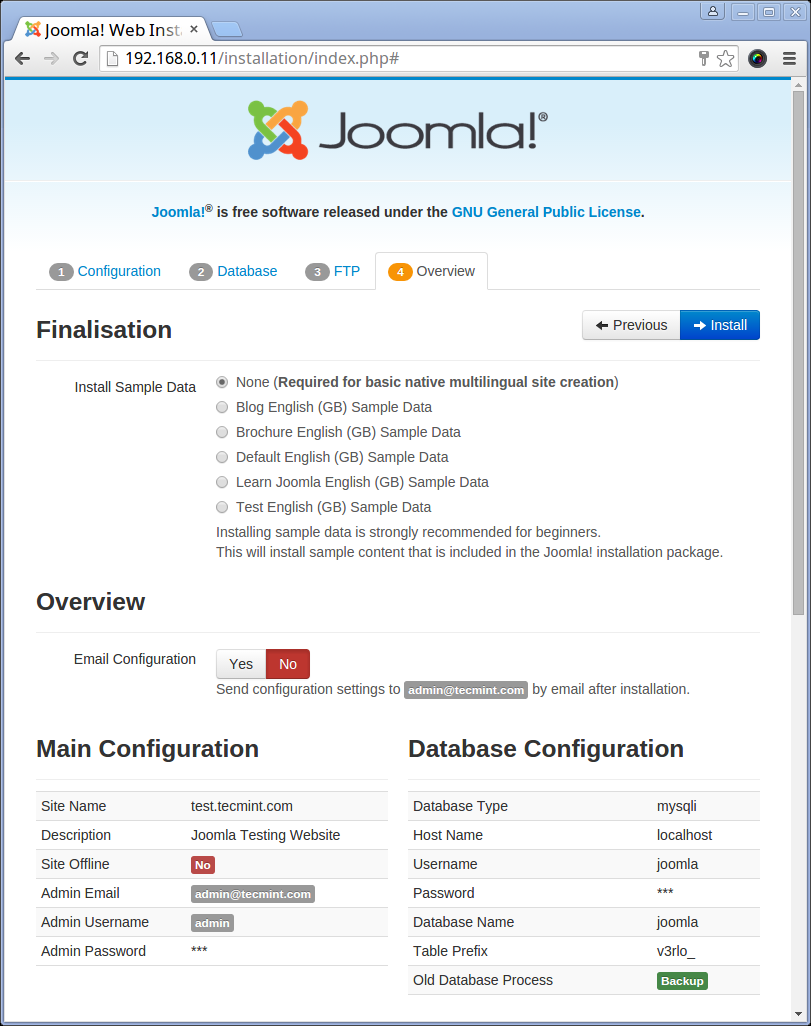Bookmark page with star icon
The image size is (811, 1026).
[725, 59]
